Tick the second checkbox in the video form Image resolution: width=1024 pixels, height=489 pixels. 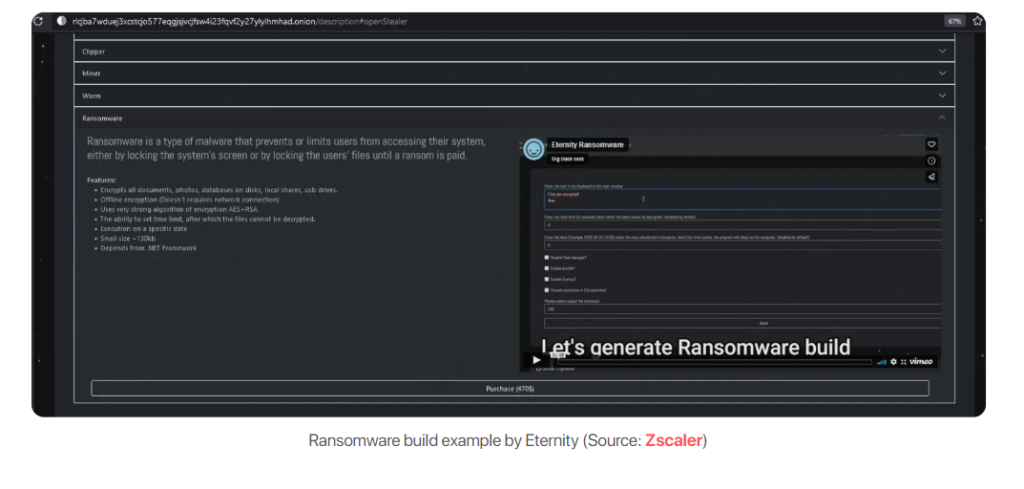pos(547,268)
